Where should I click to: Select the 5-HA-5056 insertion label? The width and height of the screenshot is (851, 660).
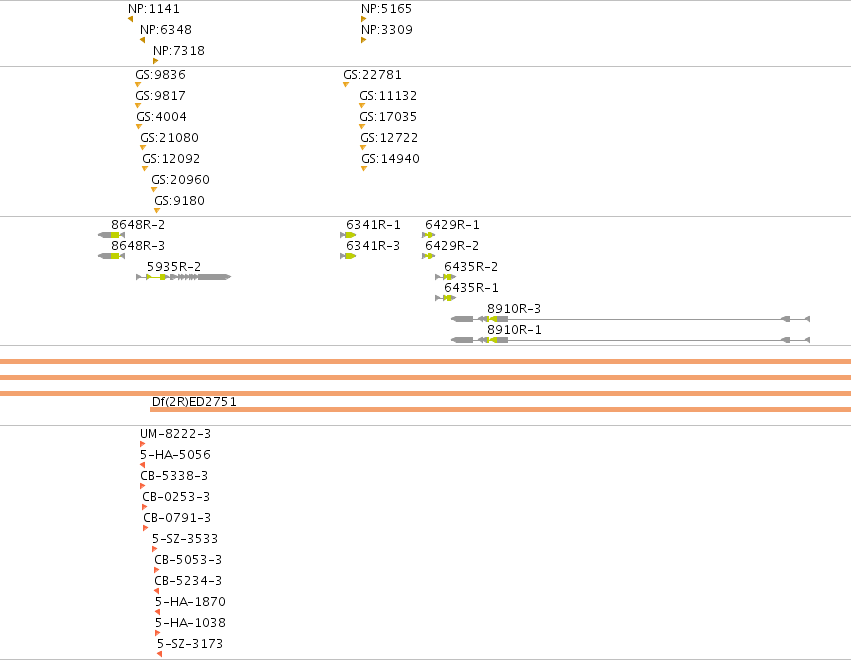click(x=175, y=455)
